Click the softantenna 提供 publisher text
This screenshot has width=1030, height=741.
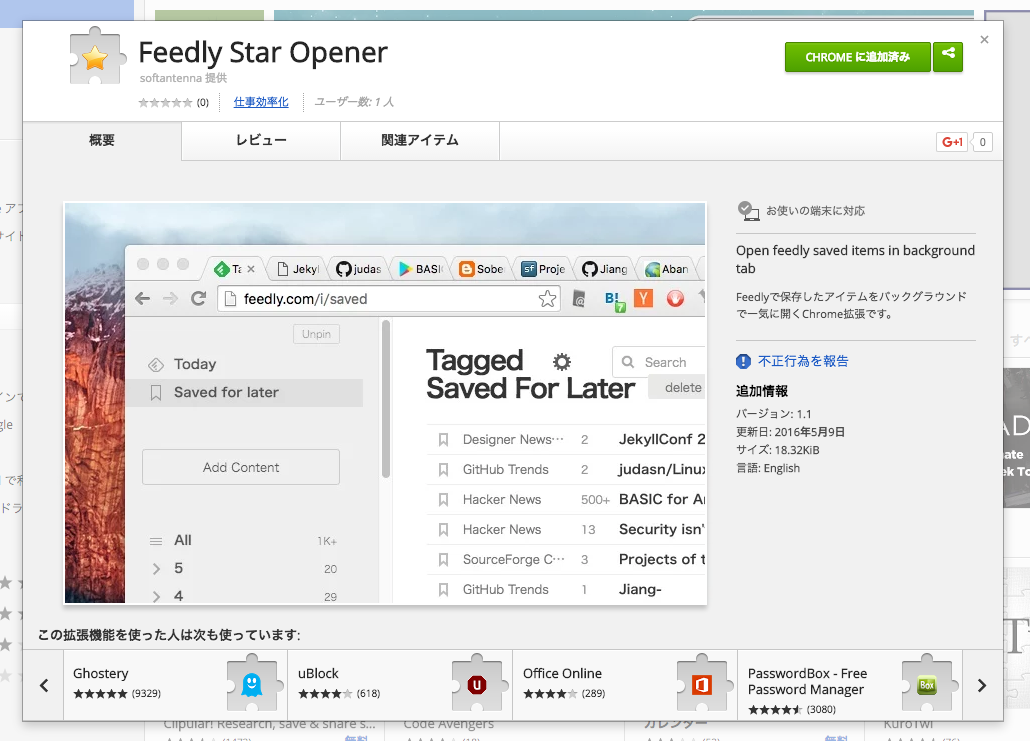coord(183,78)
